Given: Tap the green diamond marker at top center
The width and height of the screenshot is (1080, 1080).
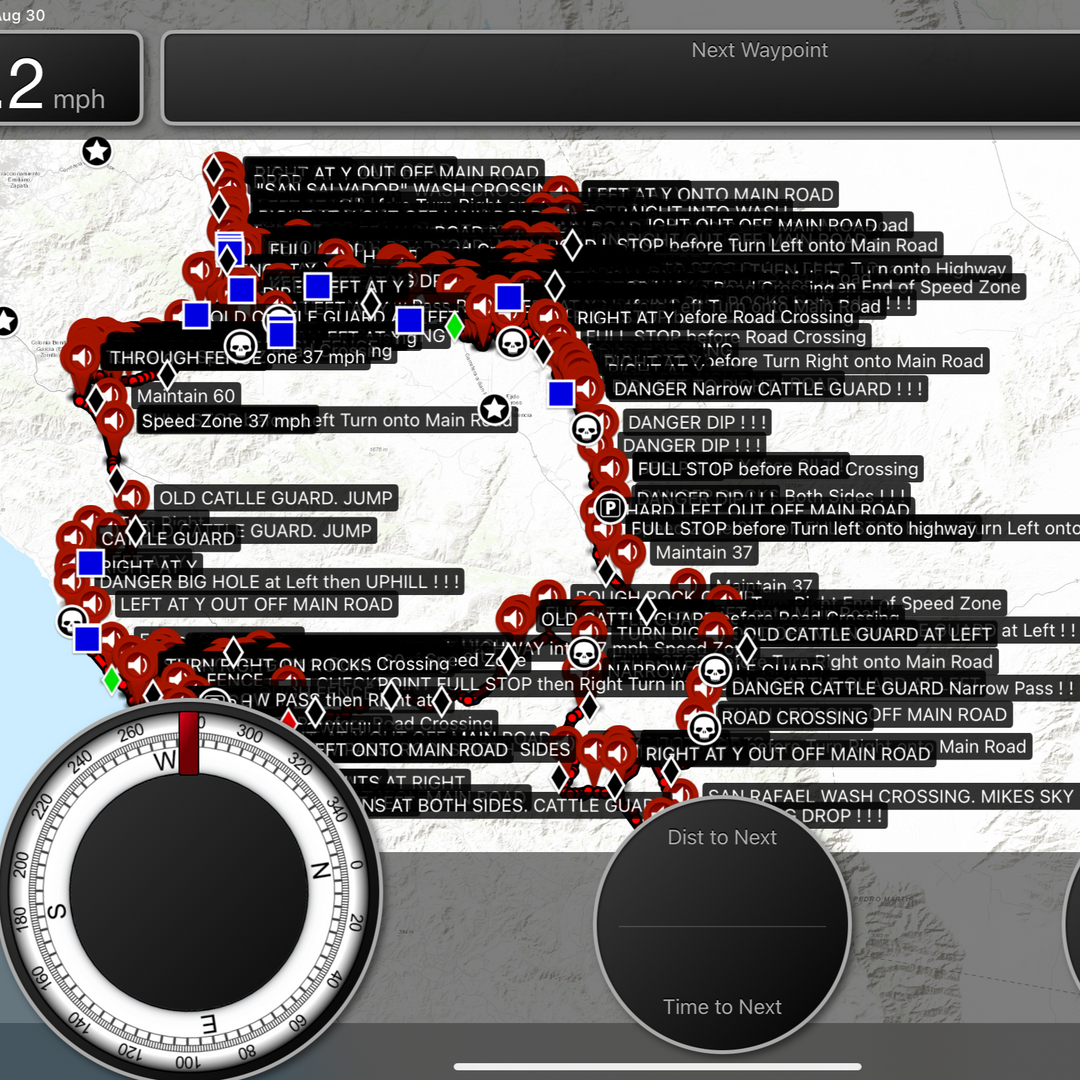Looking at the screenshot, I should coord(454,326).
